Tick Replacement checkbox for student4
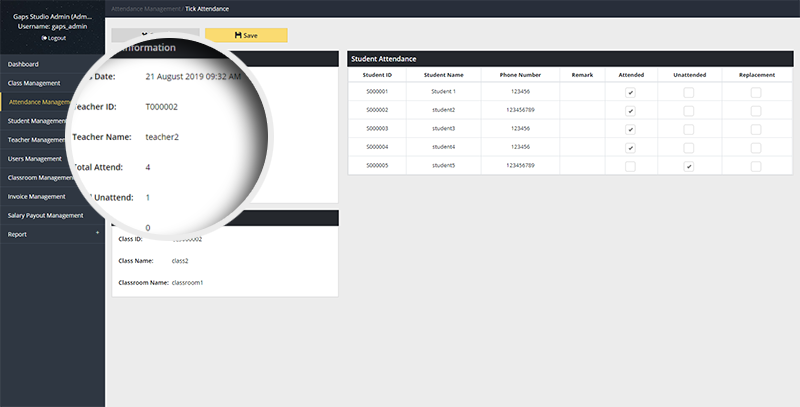 pyautogui.click(x=755, y=147)
